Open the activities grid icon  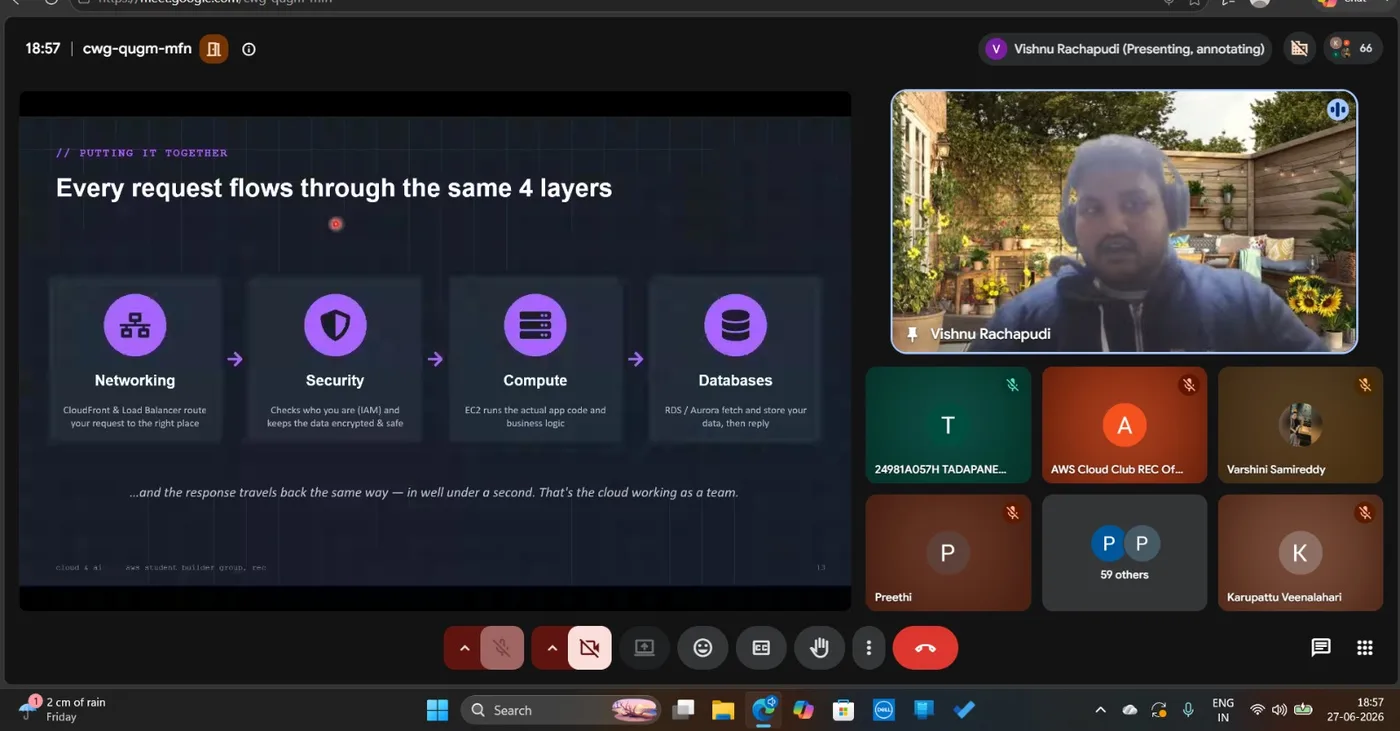(x=1365, y=648)
